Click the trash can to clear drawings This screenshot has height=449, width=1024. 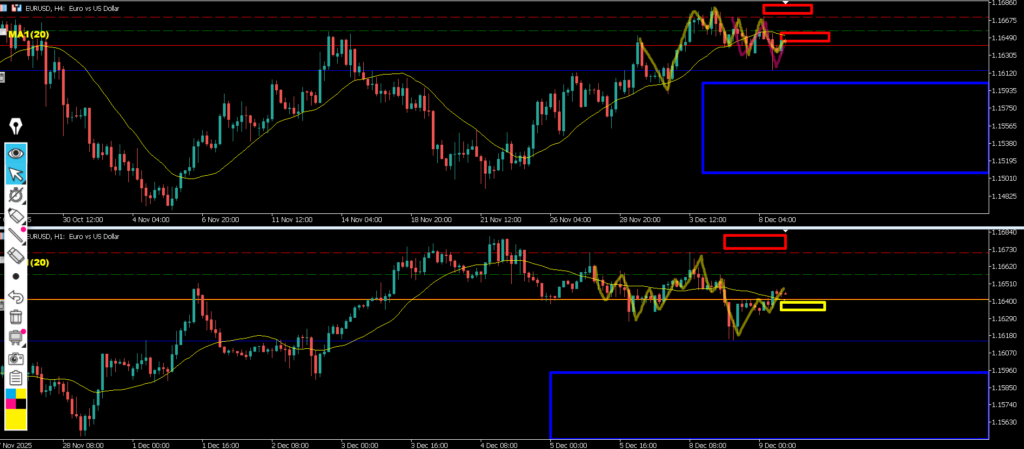[16, 317]
